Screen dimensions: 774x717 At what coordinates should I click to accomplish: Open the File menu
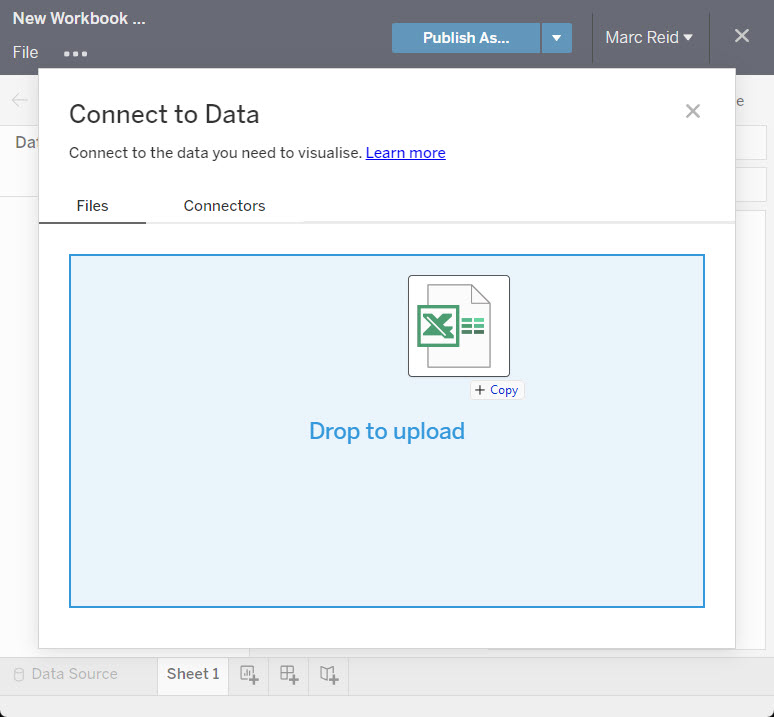(x=25, y=53)
